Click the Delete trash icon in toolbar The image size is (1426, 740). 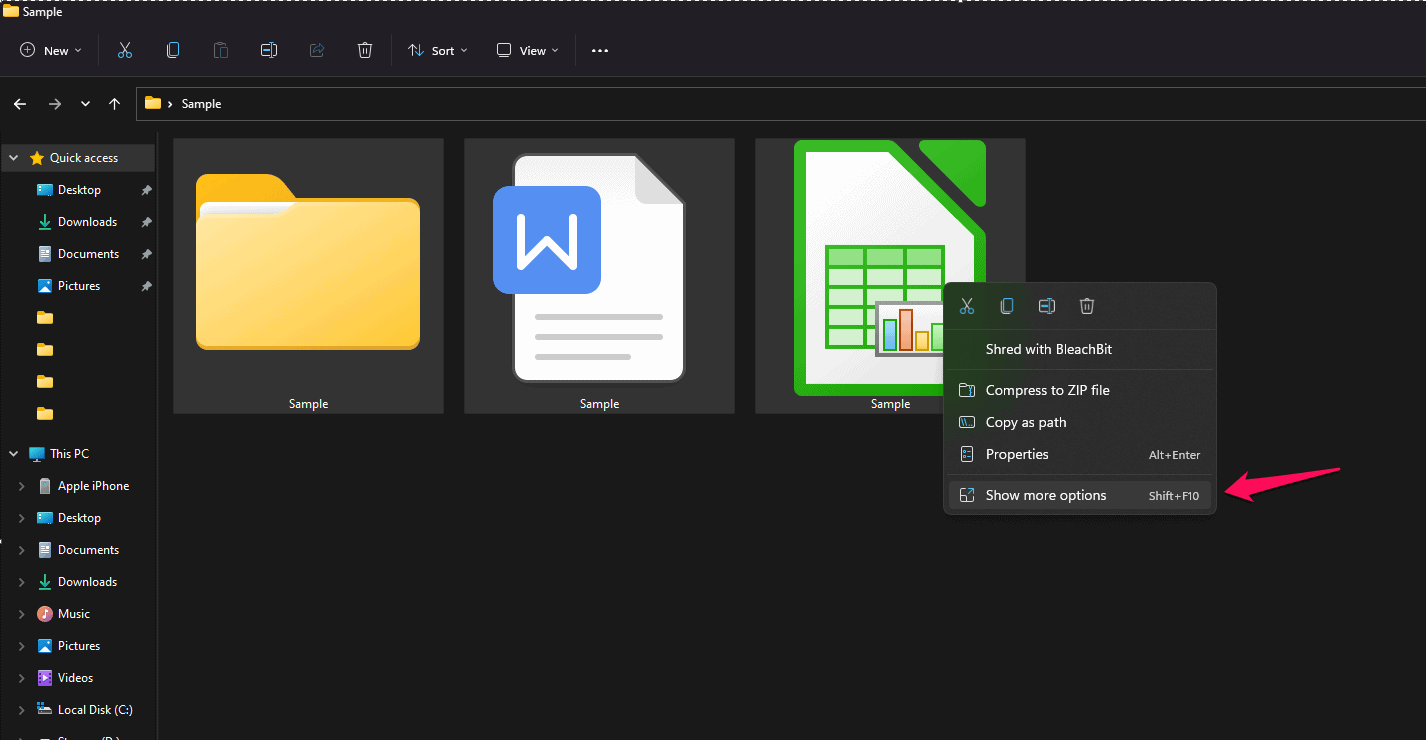365,50
